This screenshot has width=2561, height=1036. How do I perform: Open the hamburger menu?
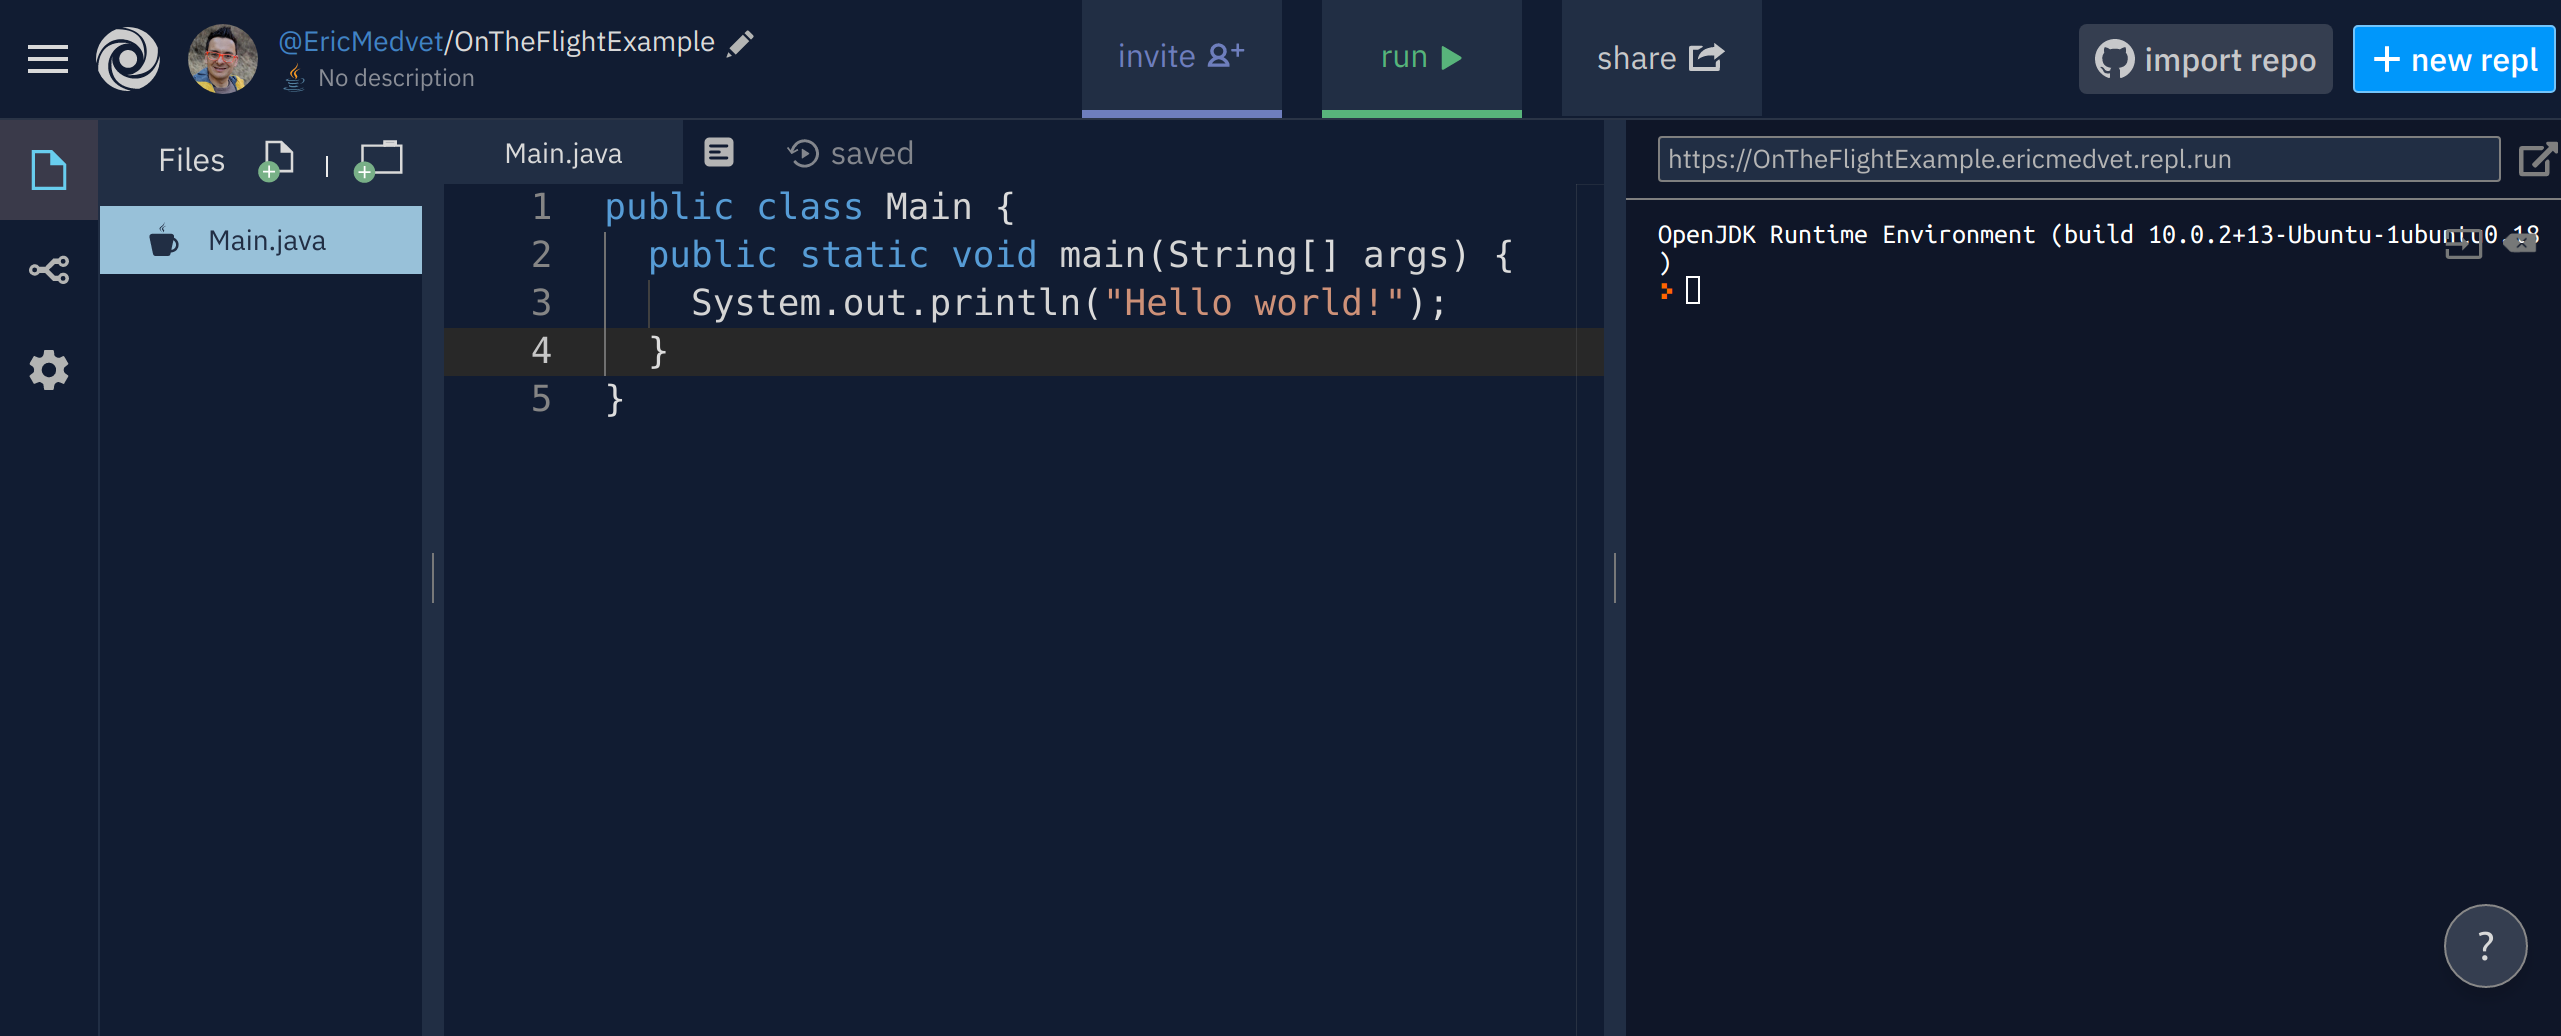click(46, 58)
